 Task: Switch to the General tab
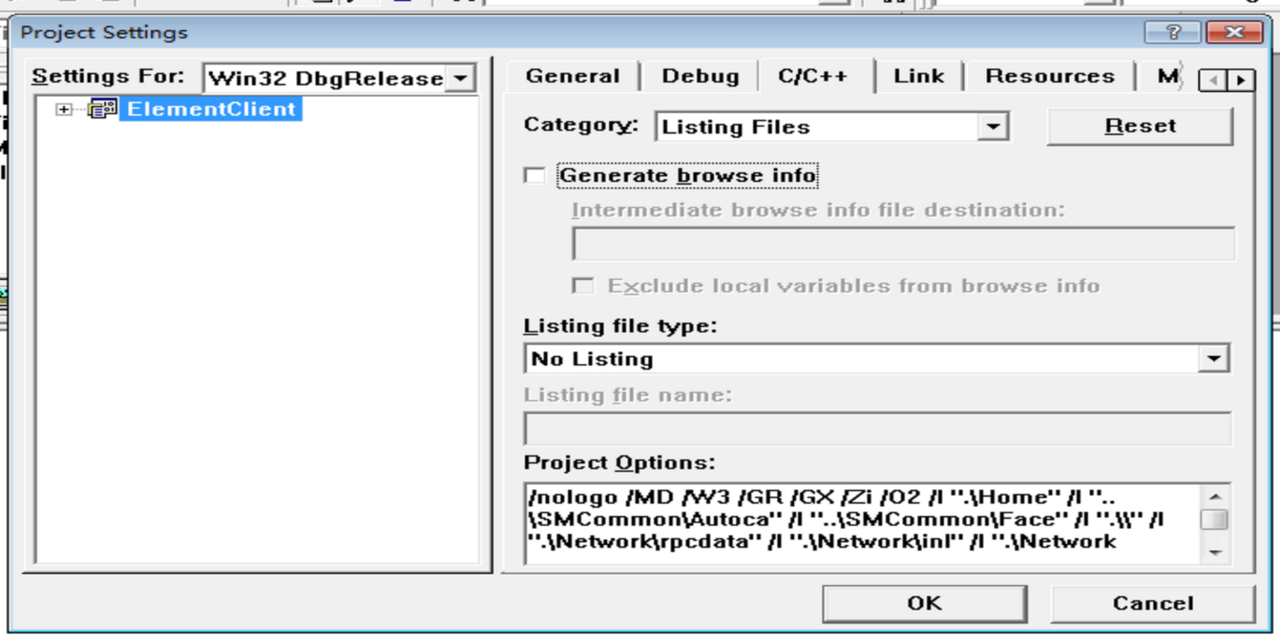(x=573, y=76)
